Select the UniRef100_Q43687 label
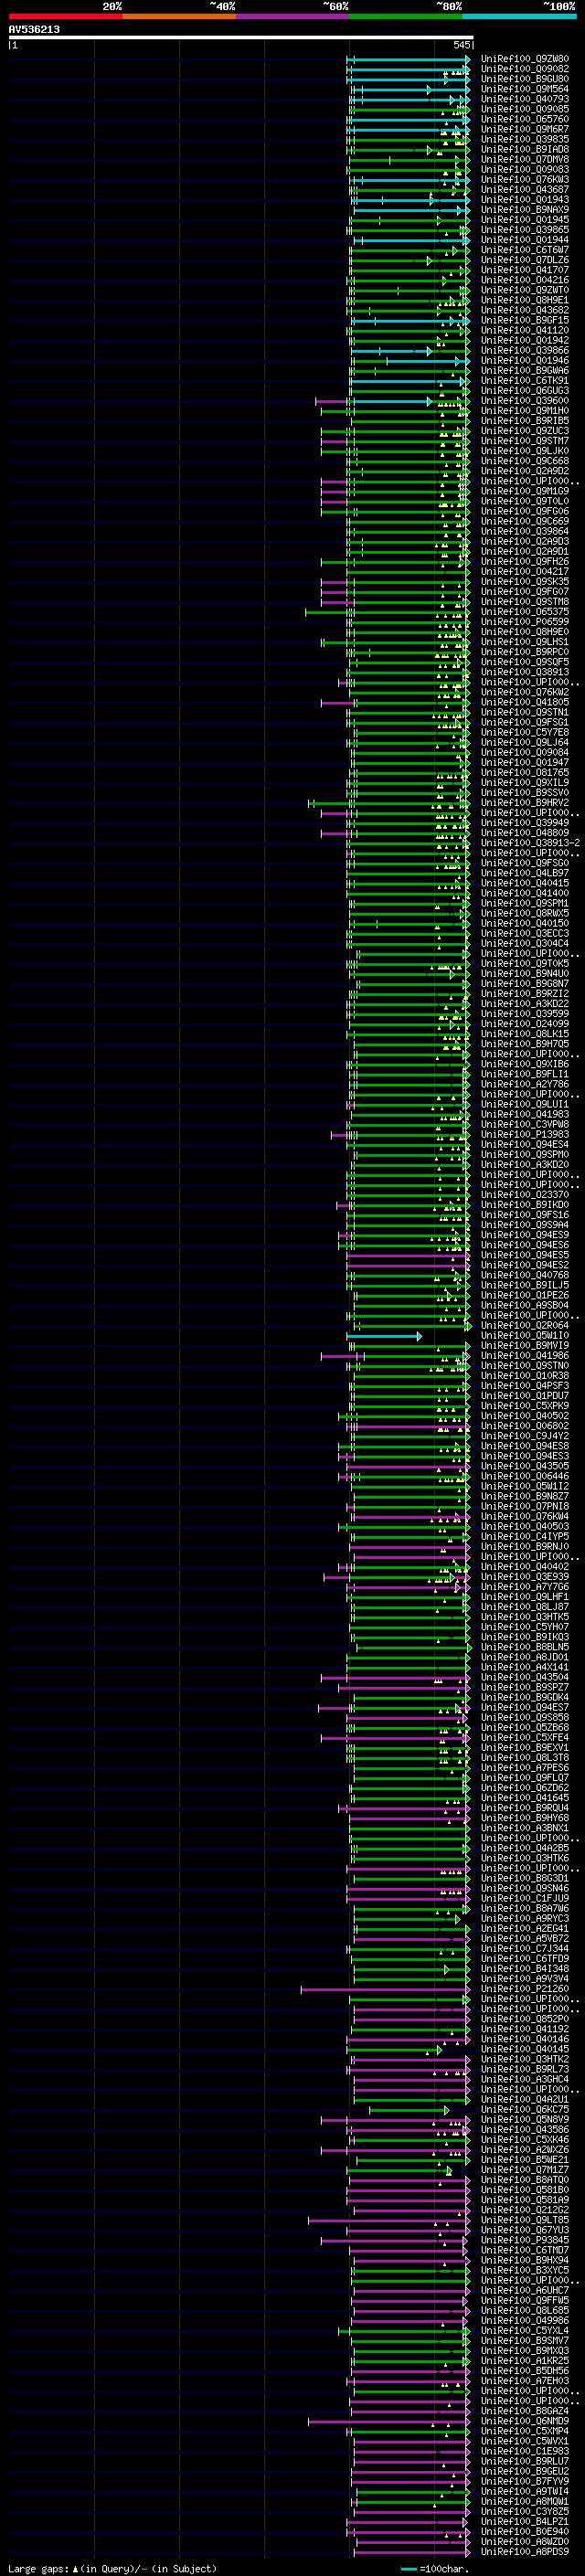 (524, 190)
